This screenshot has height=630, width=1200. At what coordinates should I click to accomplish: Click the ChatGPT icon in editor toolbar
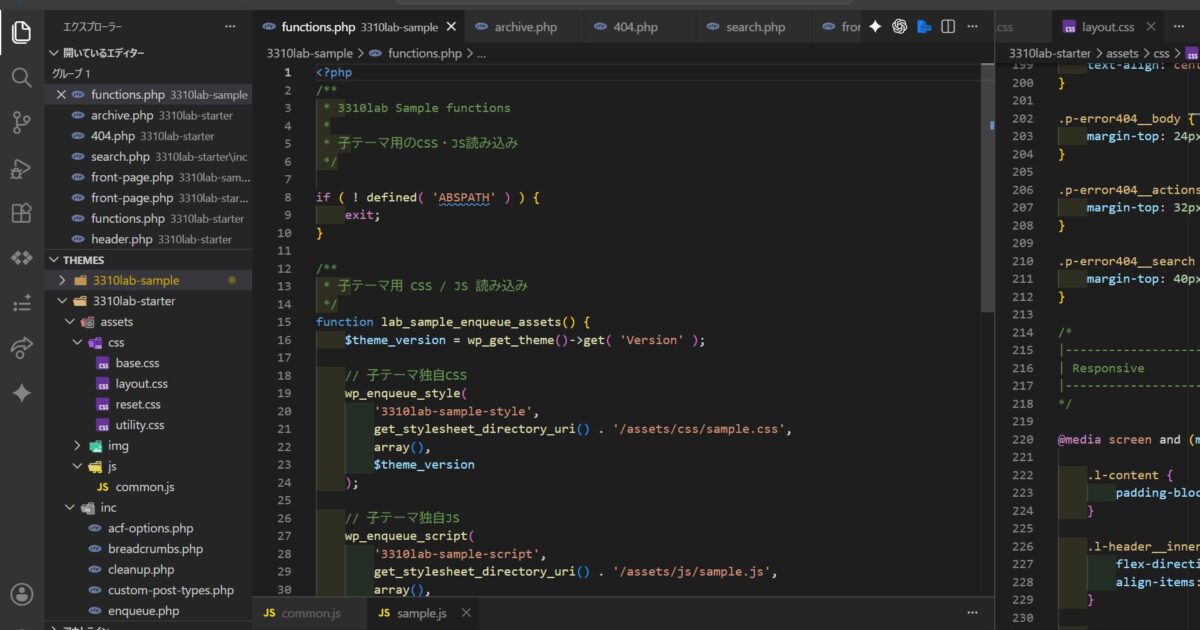click(899, 27)
